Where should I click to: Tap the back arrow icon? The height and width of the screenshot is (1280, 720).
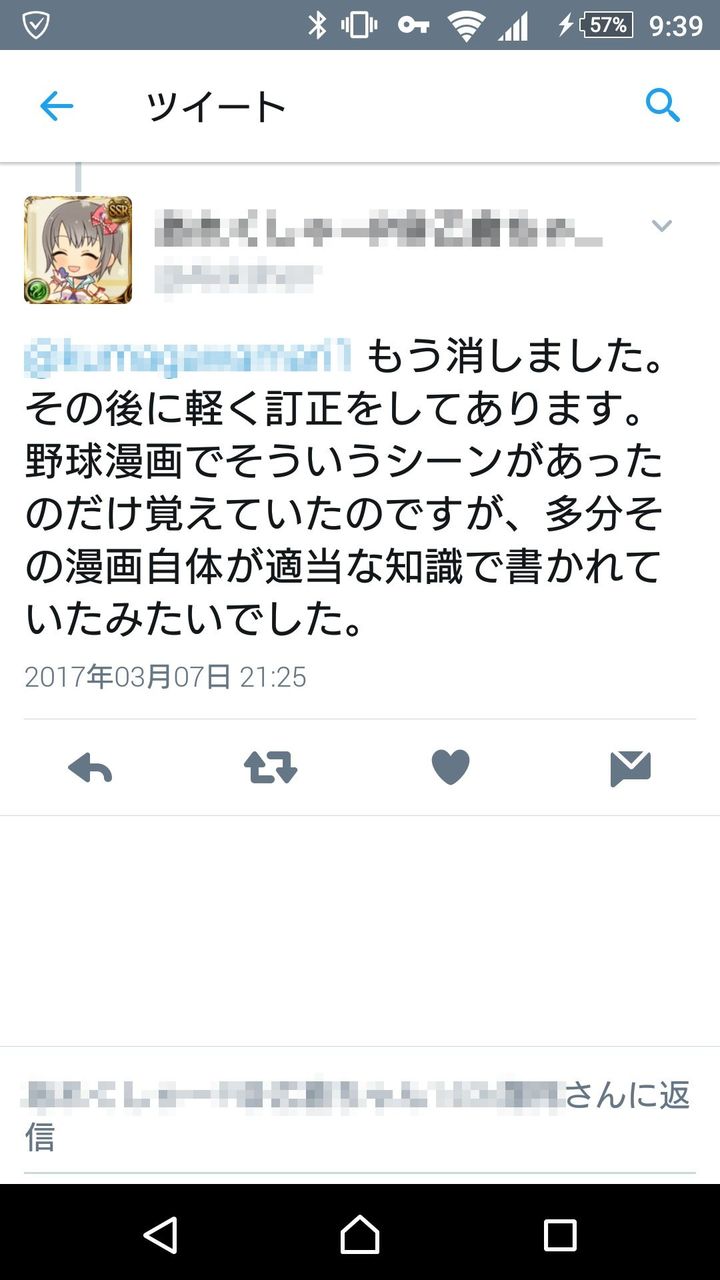pos(56,106)
